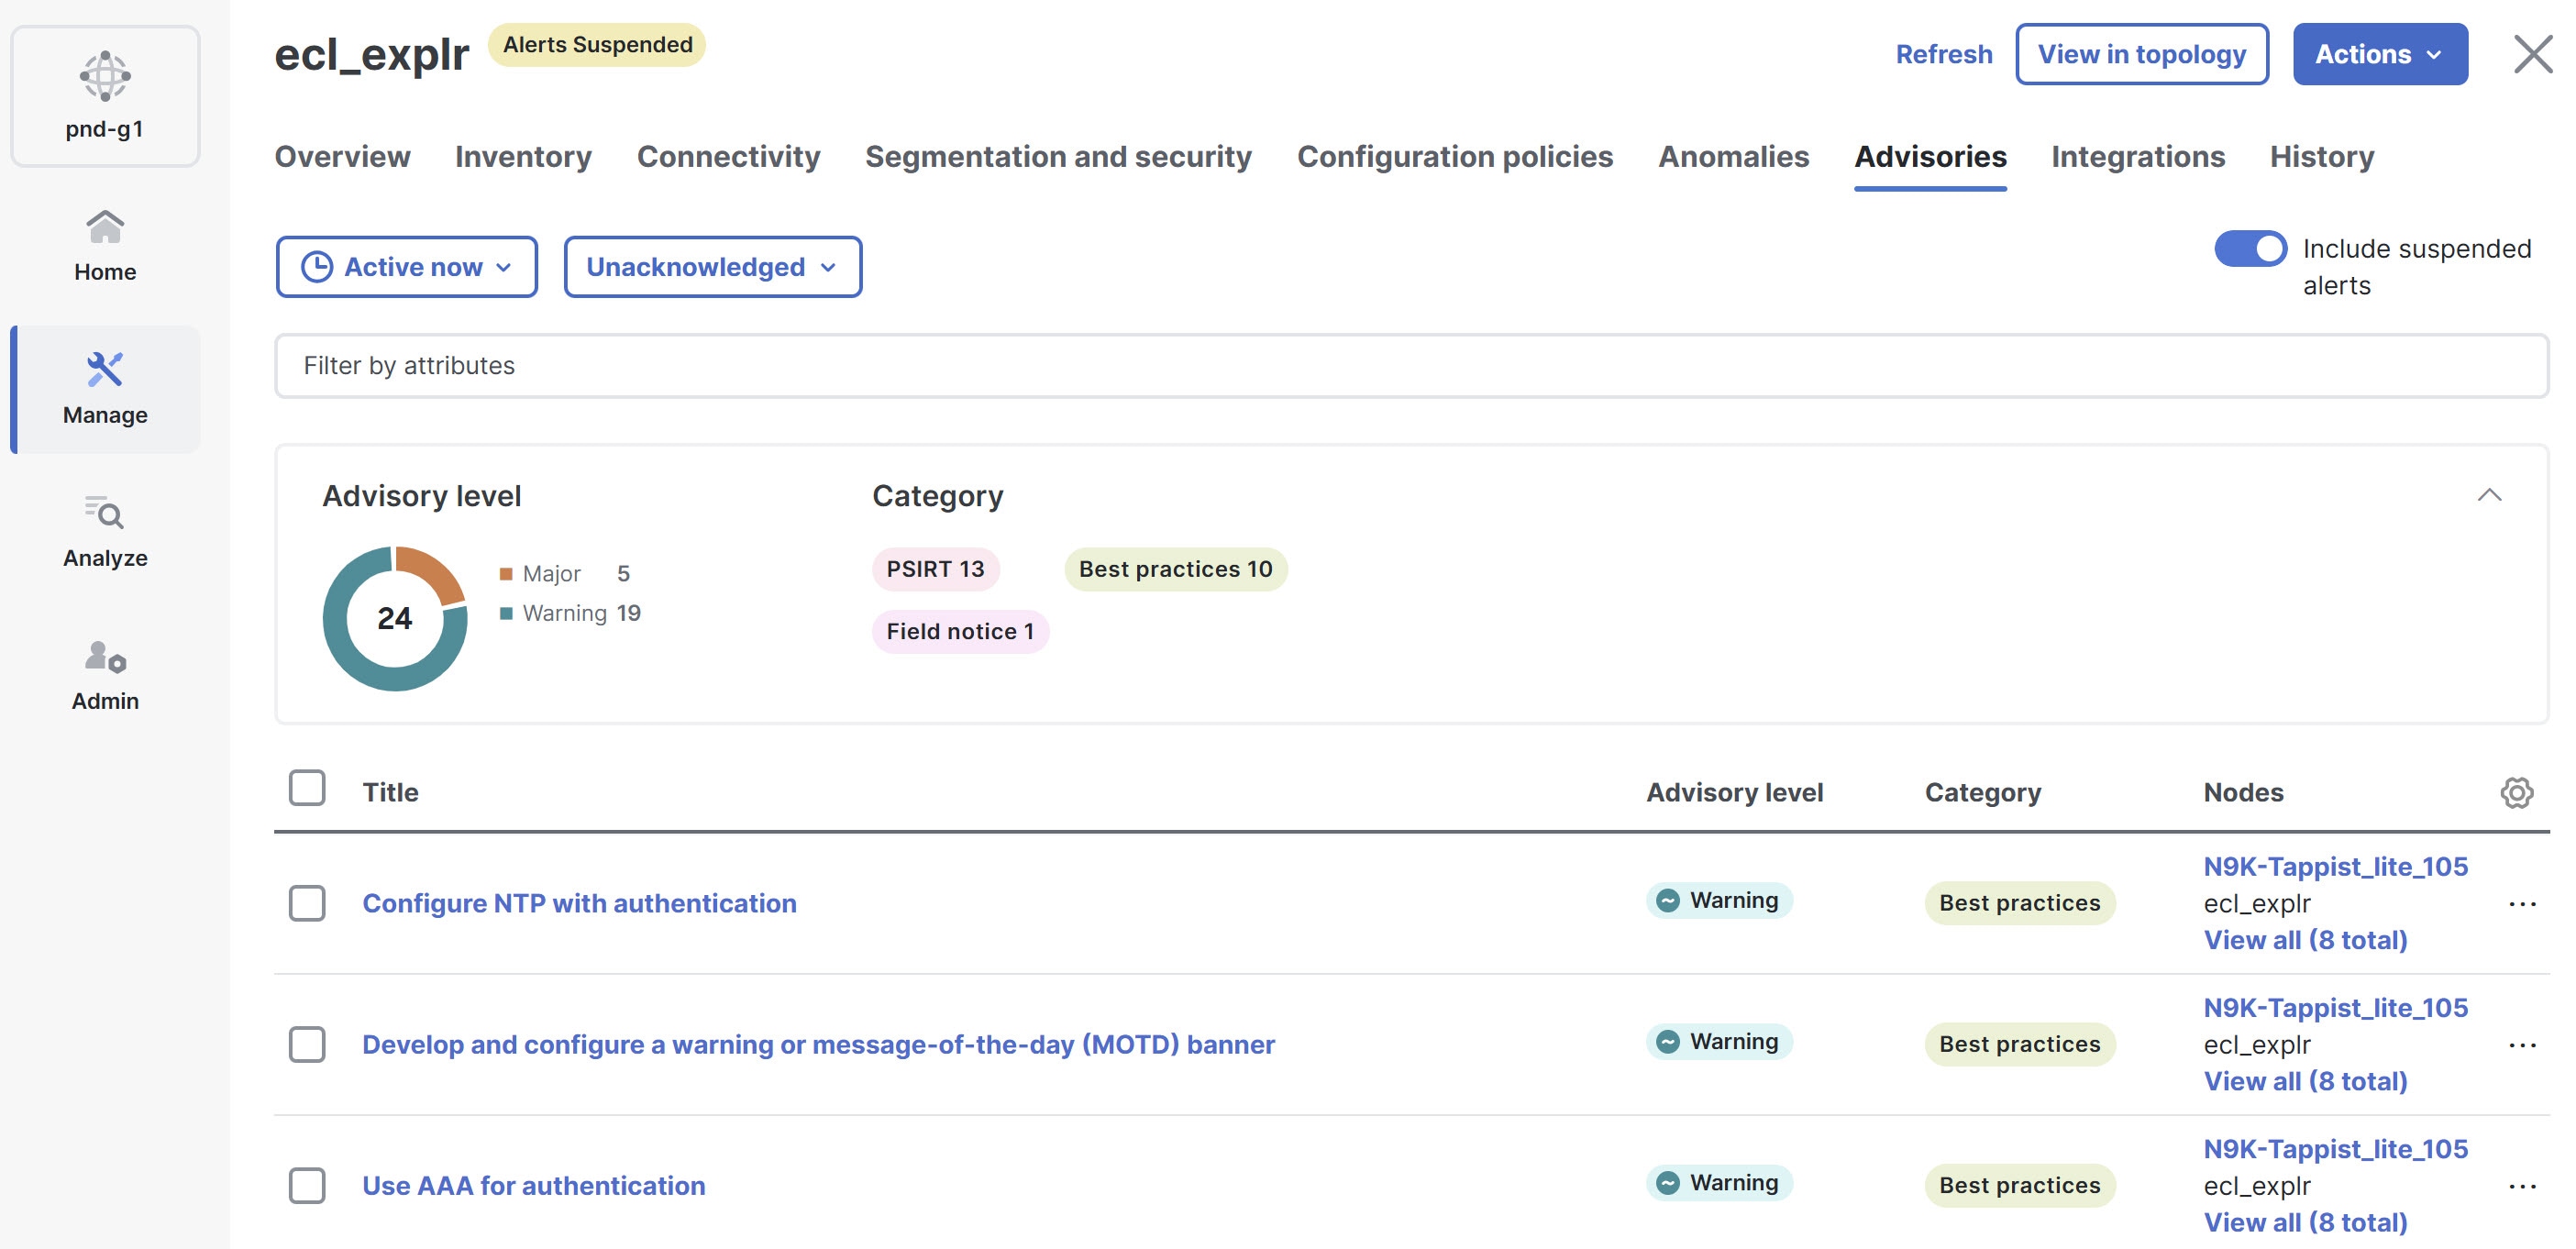Check the MOTD banner advisory row
The width and height of the screenshot is (2576, 1249).
coord(307,1044)
